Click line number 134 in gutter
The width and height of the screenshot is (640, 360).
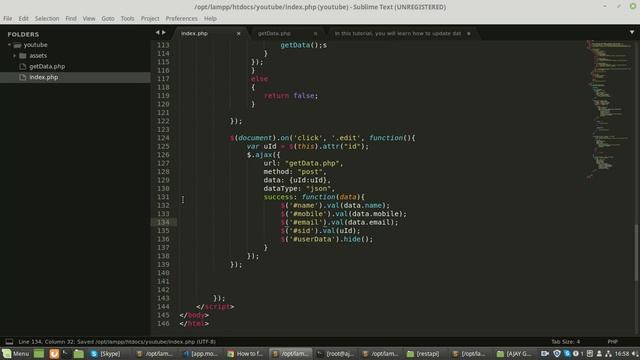pos(163,222)
